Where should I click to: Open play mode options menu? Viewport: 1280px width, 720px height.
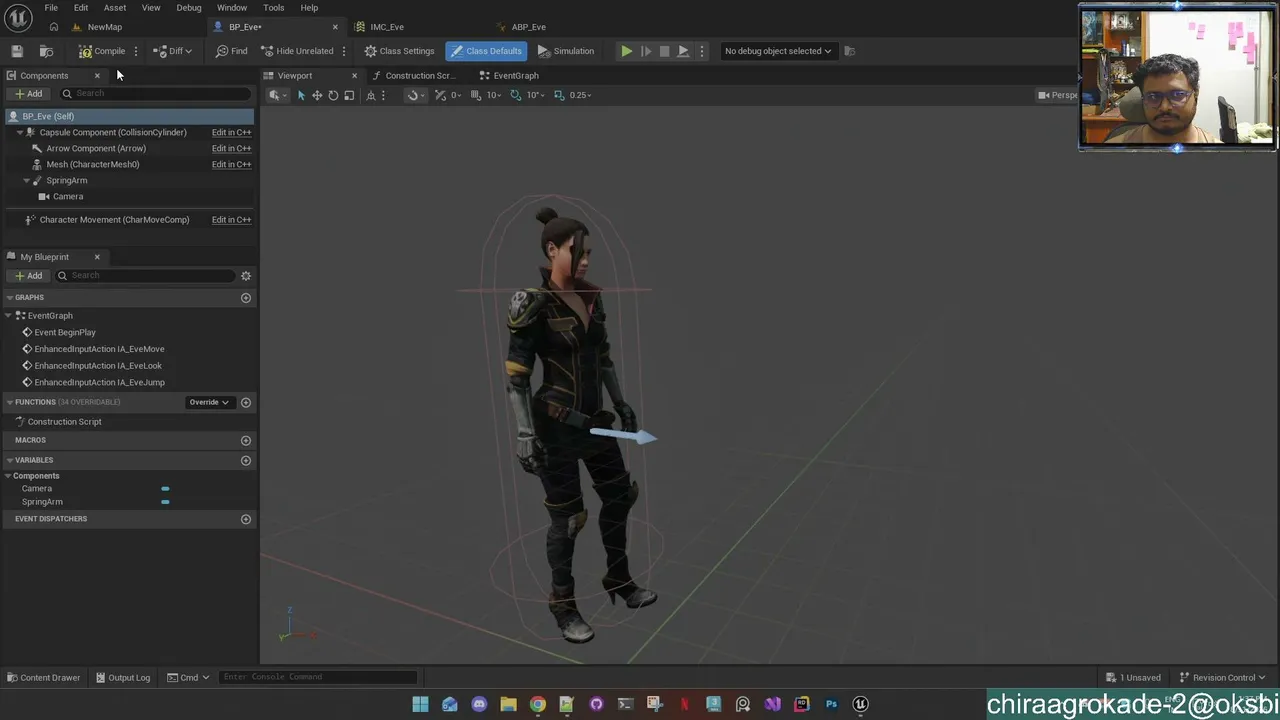click(702, 51)
